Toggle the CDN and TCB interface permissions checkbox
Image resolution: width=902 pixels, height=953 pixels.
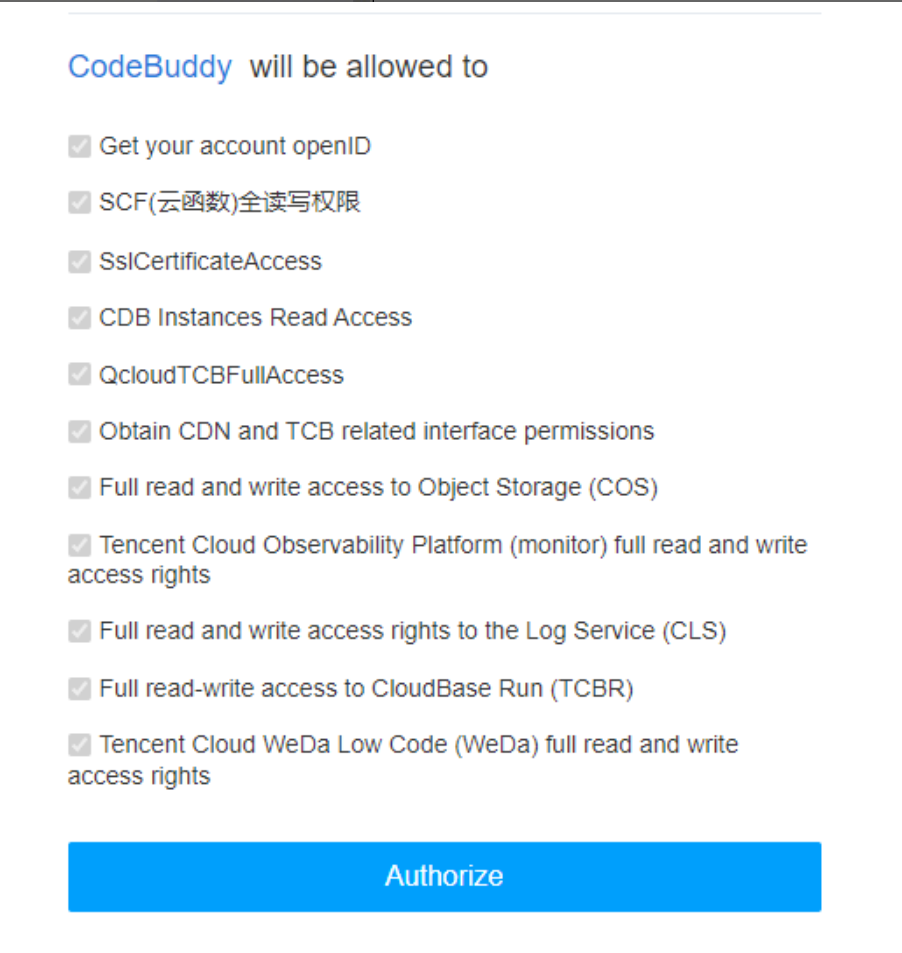coord(79,432)
